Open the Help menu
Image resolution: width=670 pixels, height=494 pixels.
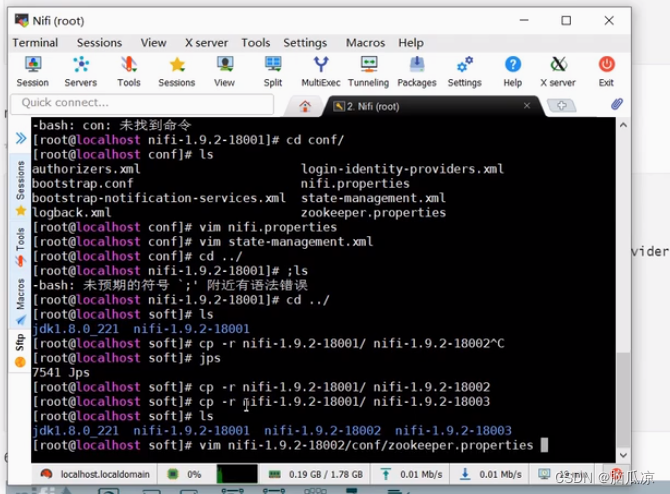tap(411, 43)
